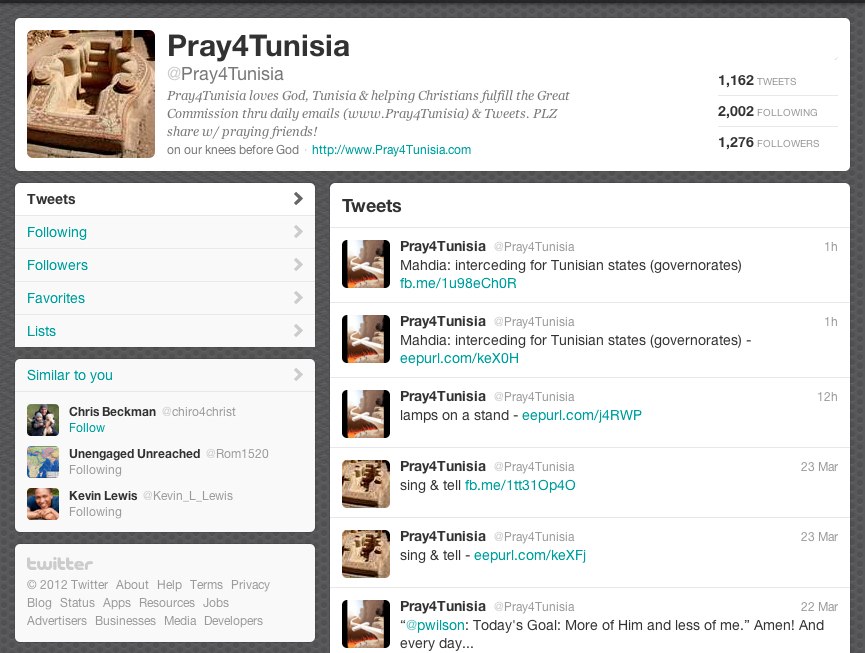
Task: Open the Status footer link
Action: coord(77,603)
